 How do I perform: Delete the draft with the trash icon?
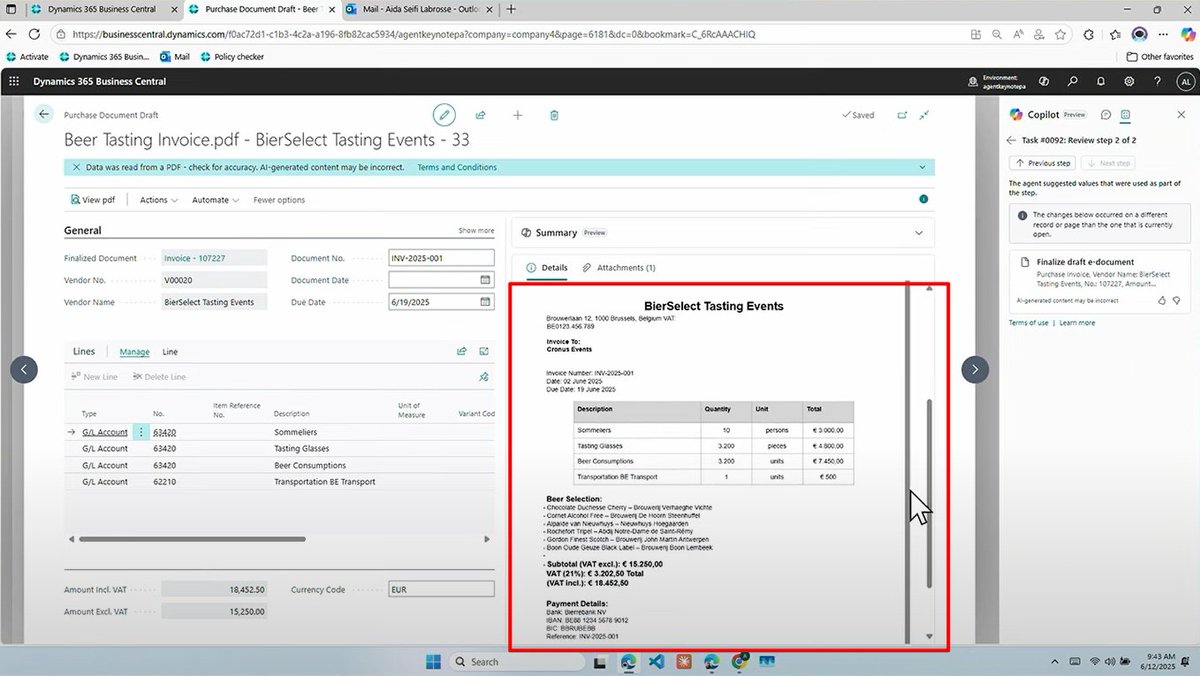554,115
